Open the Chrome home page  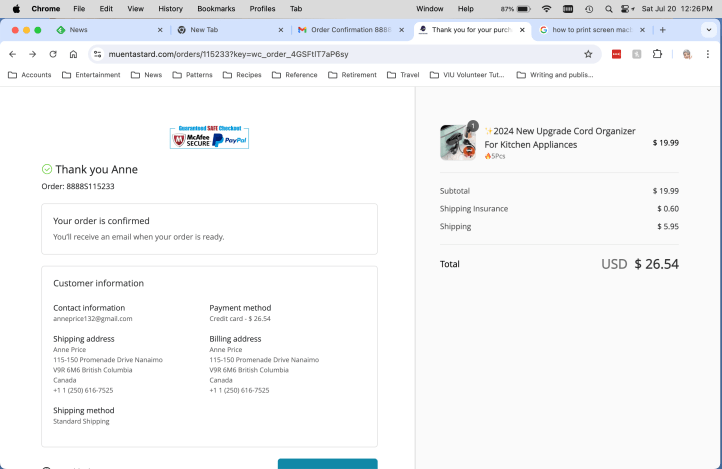pyautogui.click(x=73, y=54)
